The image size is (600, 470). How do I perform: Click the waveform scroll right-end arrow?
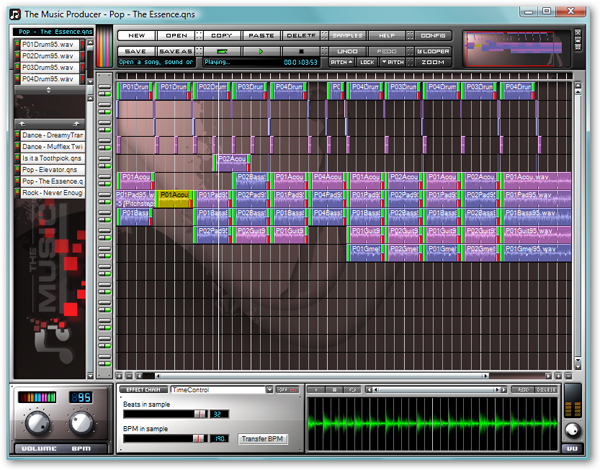[x=504, y=390]
